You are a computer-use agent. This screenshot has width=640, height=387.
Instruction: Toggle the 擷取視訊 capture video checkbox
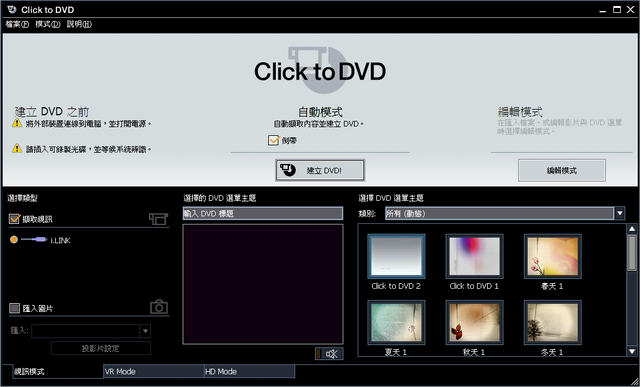point(14,219)
